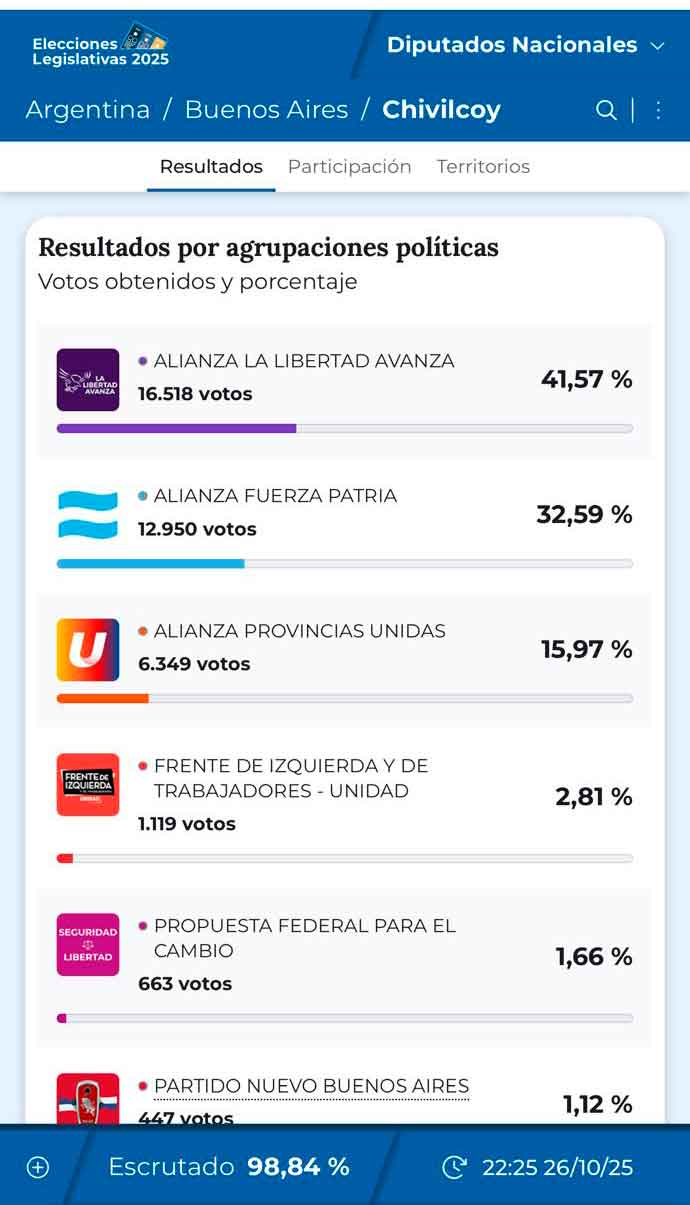Select the Resultados tab
The height and width of the screenshot is (1205, 690).
pos(211,167)
